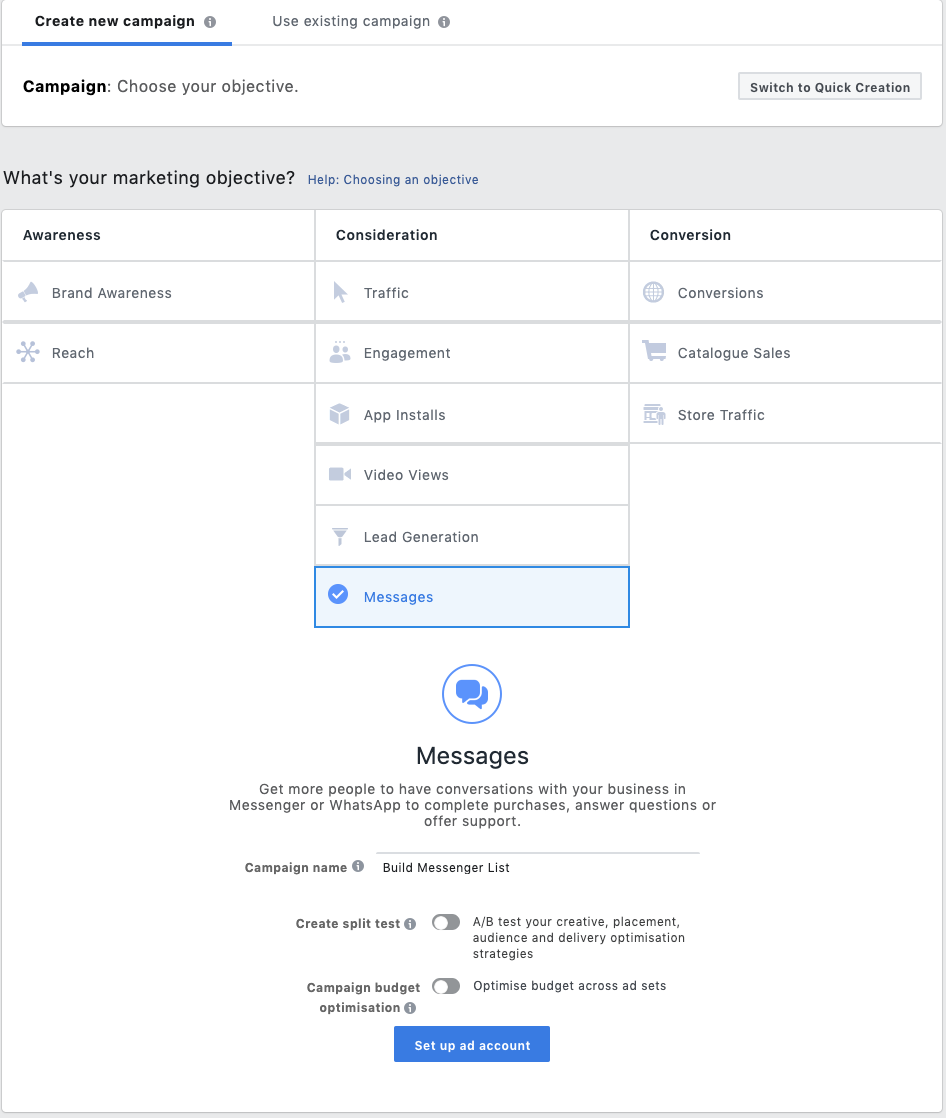Deselect the checked Messages objective

click(x=472, y=597)
